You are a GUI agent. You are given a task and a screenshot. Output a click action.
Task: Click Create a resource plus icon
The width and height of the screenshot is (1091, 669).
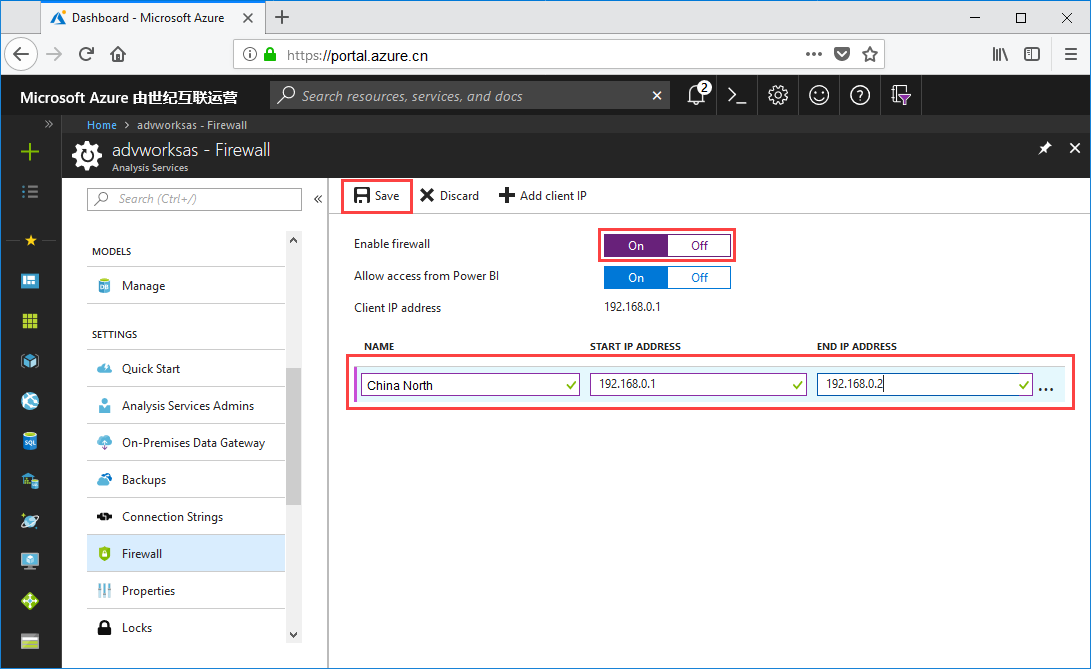click(x=30, y=152)
